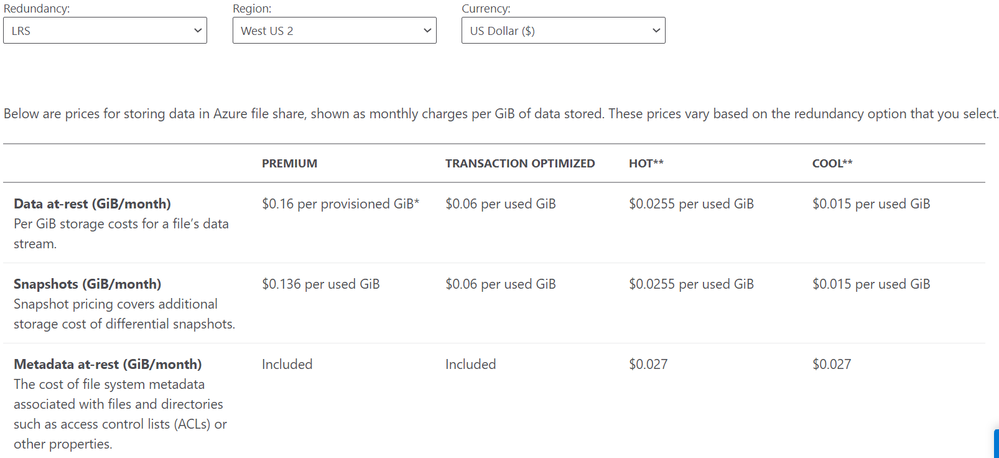Click the Currency field label

coord(485,9)
